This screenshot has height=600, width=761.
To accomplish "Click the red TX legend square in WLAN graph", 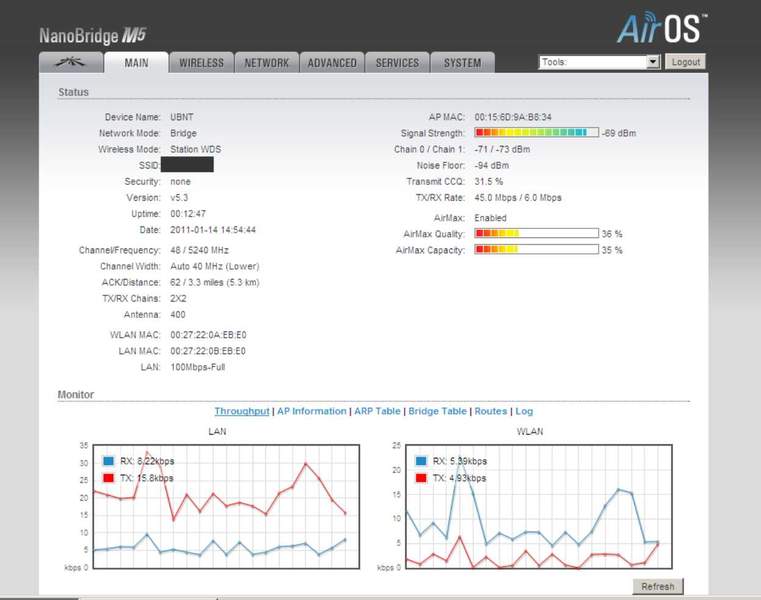I will tap(421, 478).
